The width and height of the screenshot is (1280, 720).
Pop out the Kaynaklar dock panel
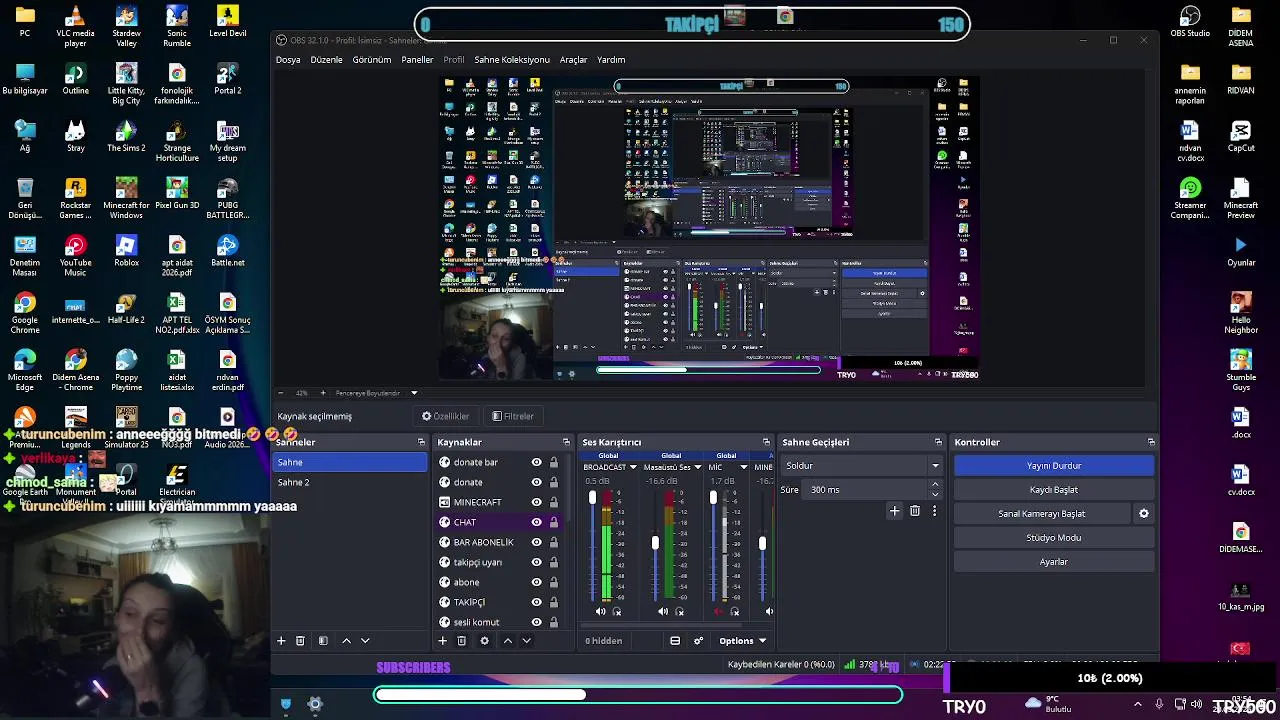(566, 442)
